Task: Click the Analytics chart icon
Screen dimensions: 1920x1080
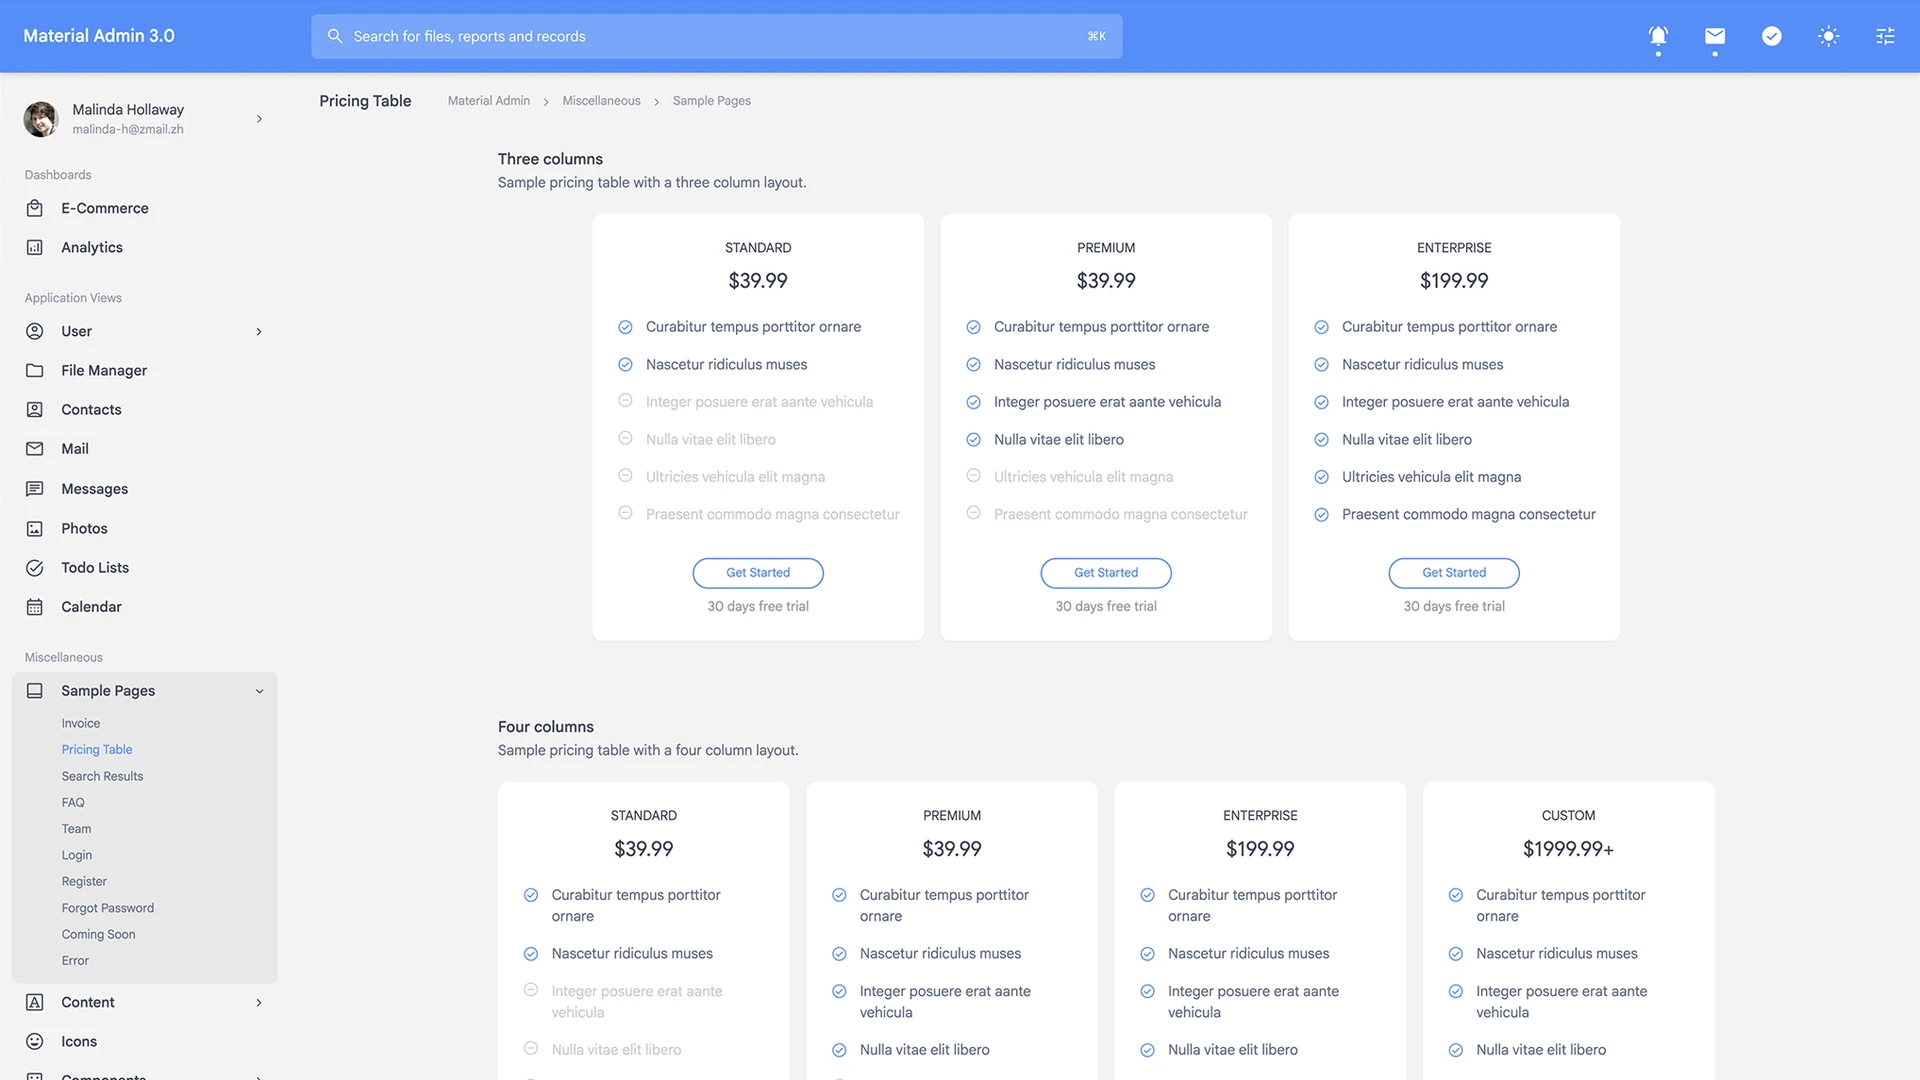Action: point(35,247)
